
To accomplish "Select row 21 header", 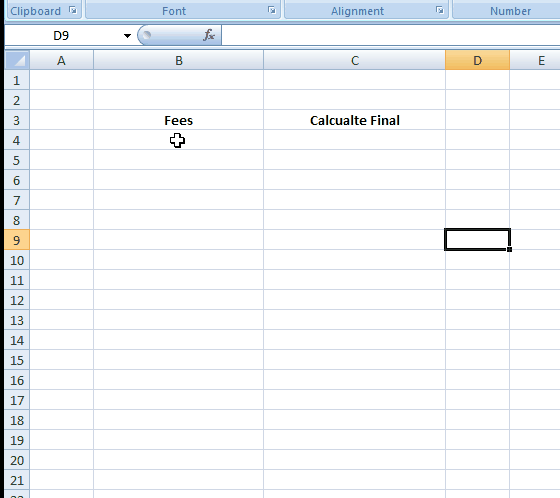I will click(17, 480).
